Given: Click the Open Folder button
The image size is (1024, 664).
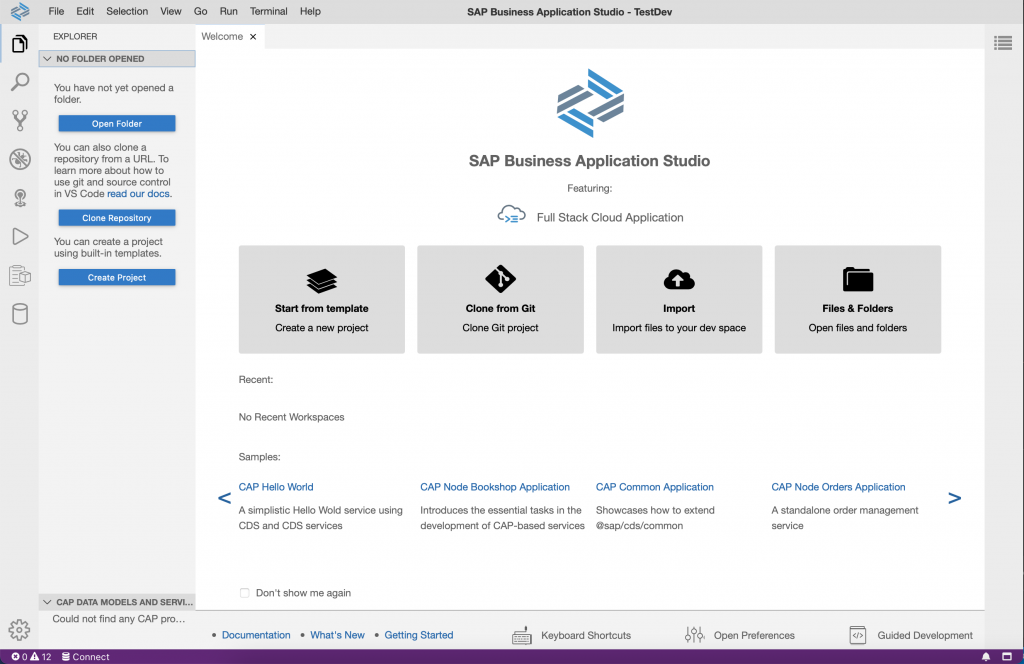Looking at the screenshot, I should [117, 123].
